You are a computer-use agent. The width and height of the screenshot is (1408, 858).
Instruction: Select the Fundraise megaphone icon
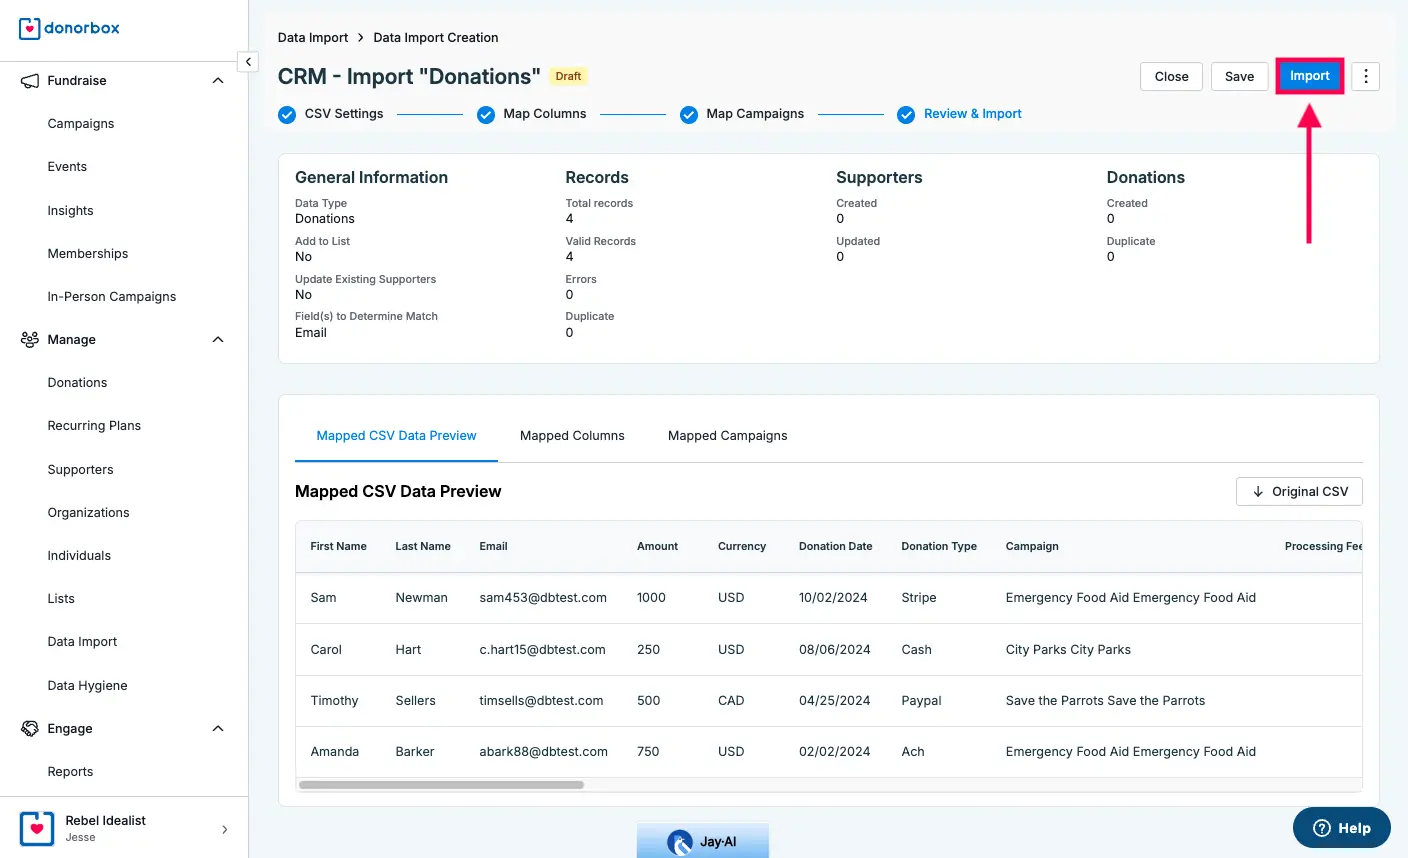coord(29,80)
